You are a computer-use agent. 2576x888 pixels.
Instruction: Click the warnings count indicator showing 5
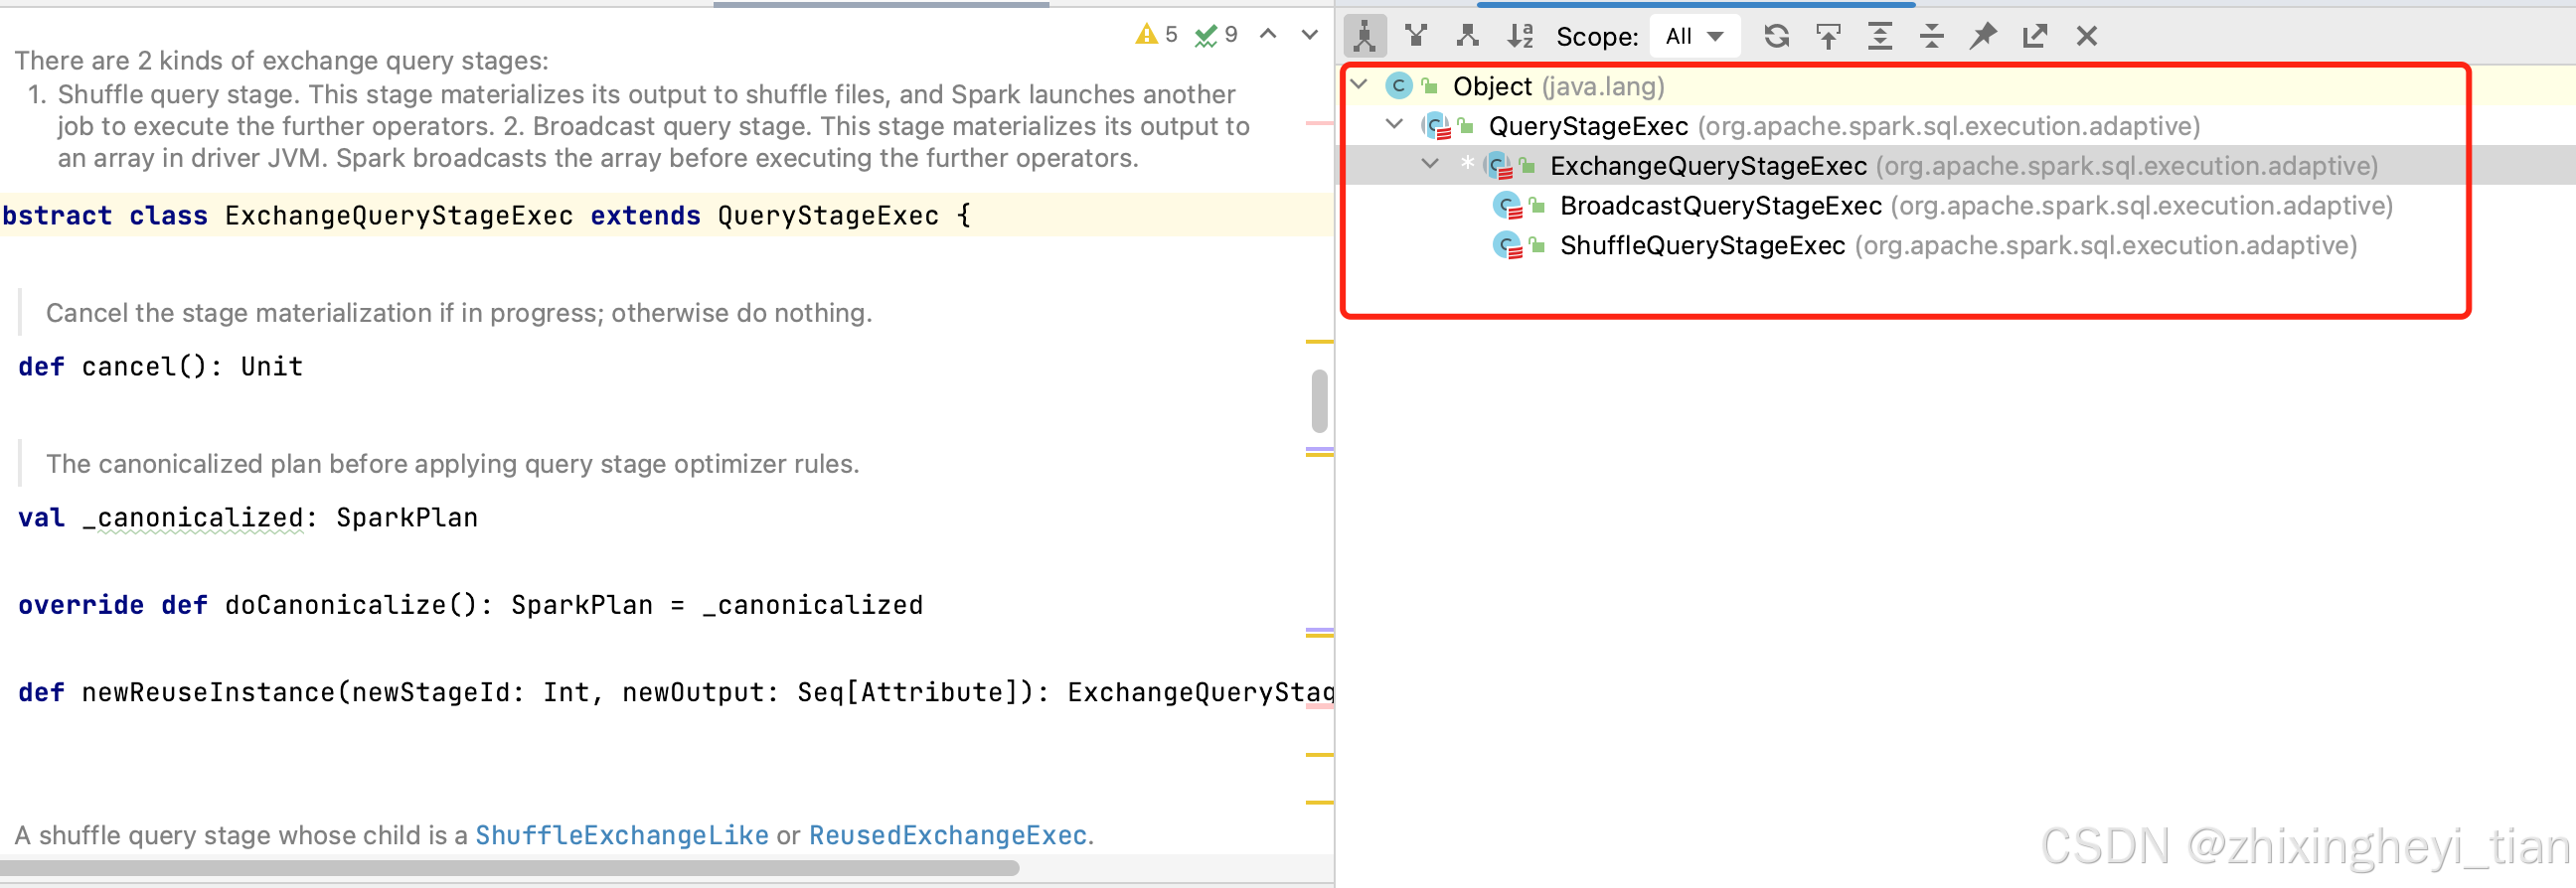(1157, 35)
